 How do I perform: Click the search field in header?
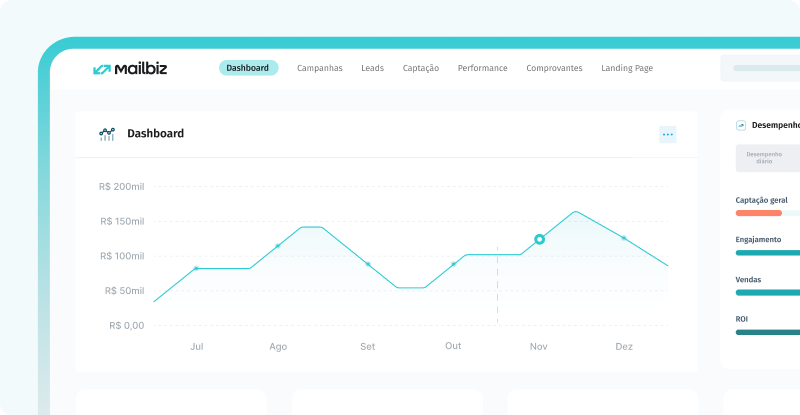pyautogui.click(x=760, y=68)
